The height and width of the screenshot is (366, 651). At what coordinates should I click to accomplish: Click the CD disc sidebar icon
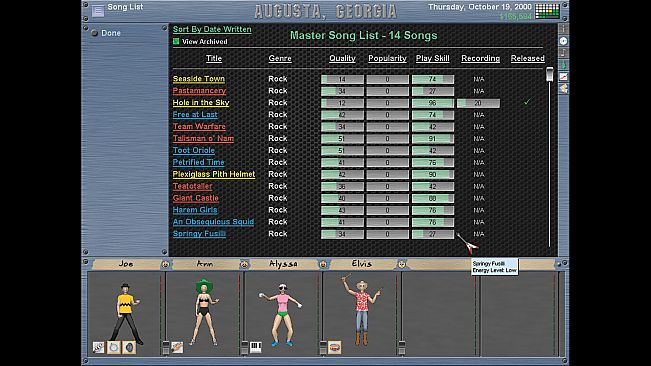tap(563, 41)
